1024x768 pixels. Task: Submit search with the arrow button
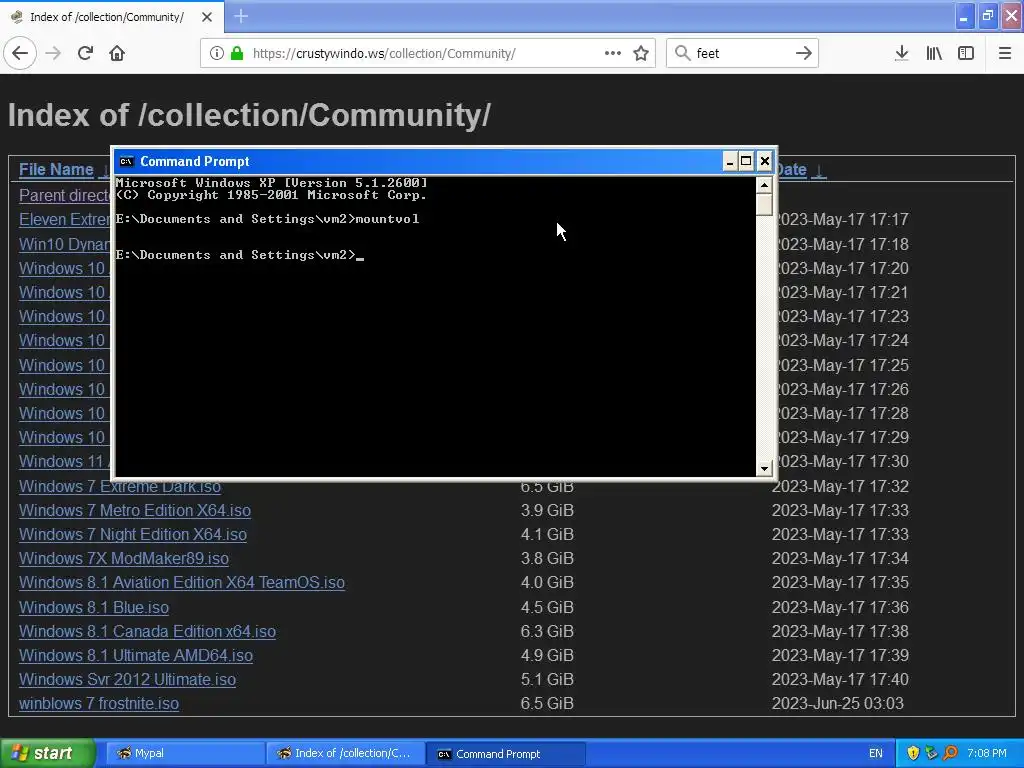click(803, 53)
